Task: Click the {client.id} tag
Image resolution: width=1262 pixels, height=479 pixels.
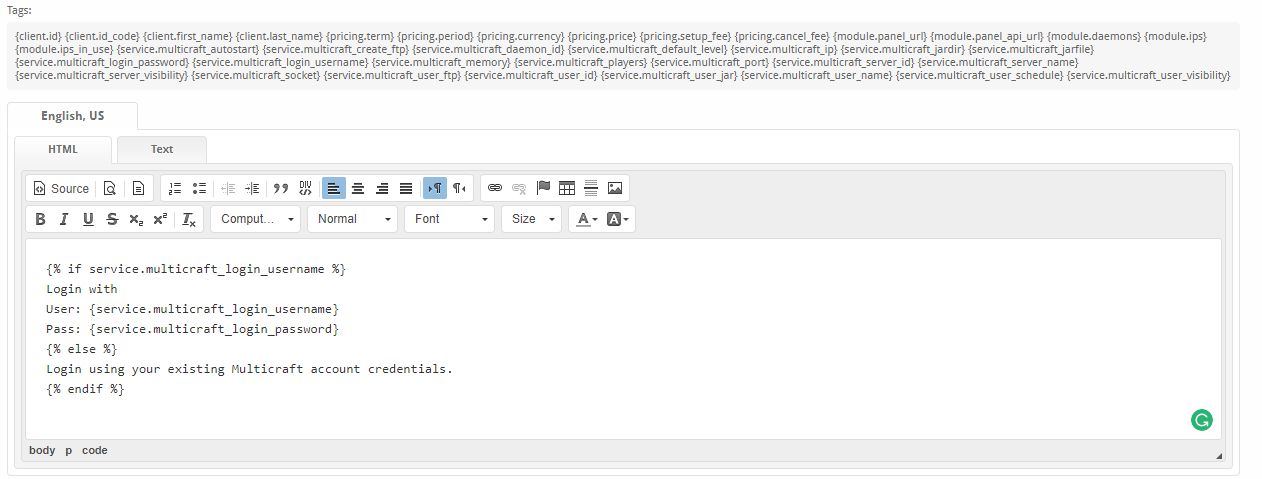Action: click(38, 36)
